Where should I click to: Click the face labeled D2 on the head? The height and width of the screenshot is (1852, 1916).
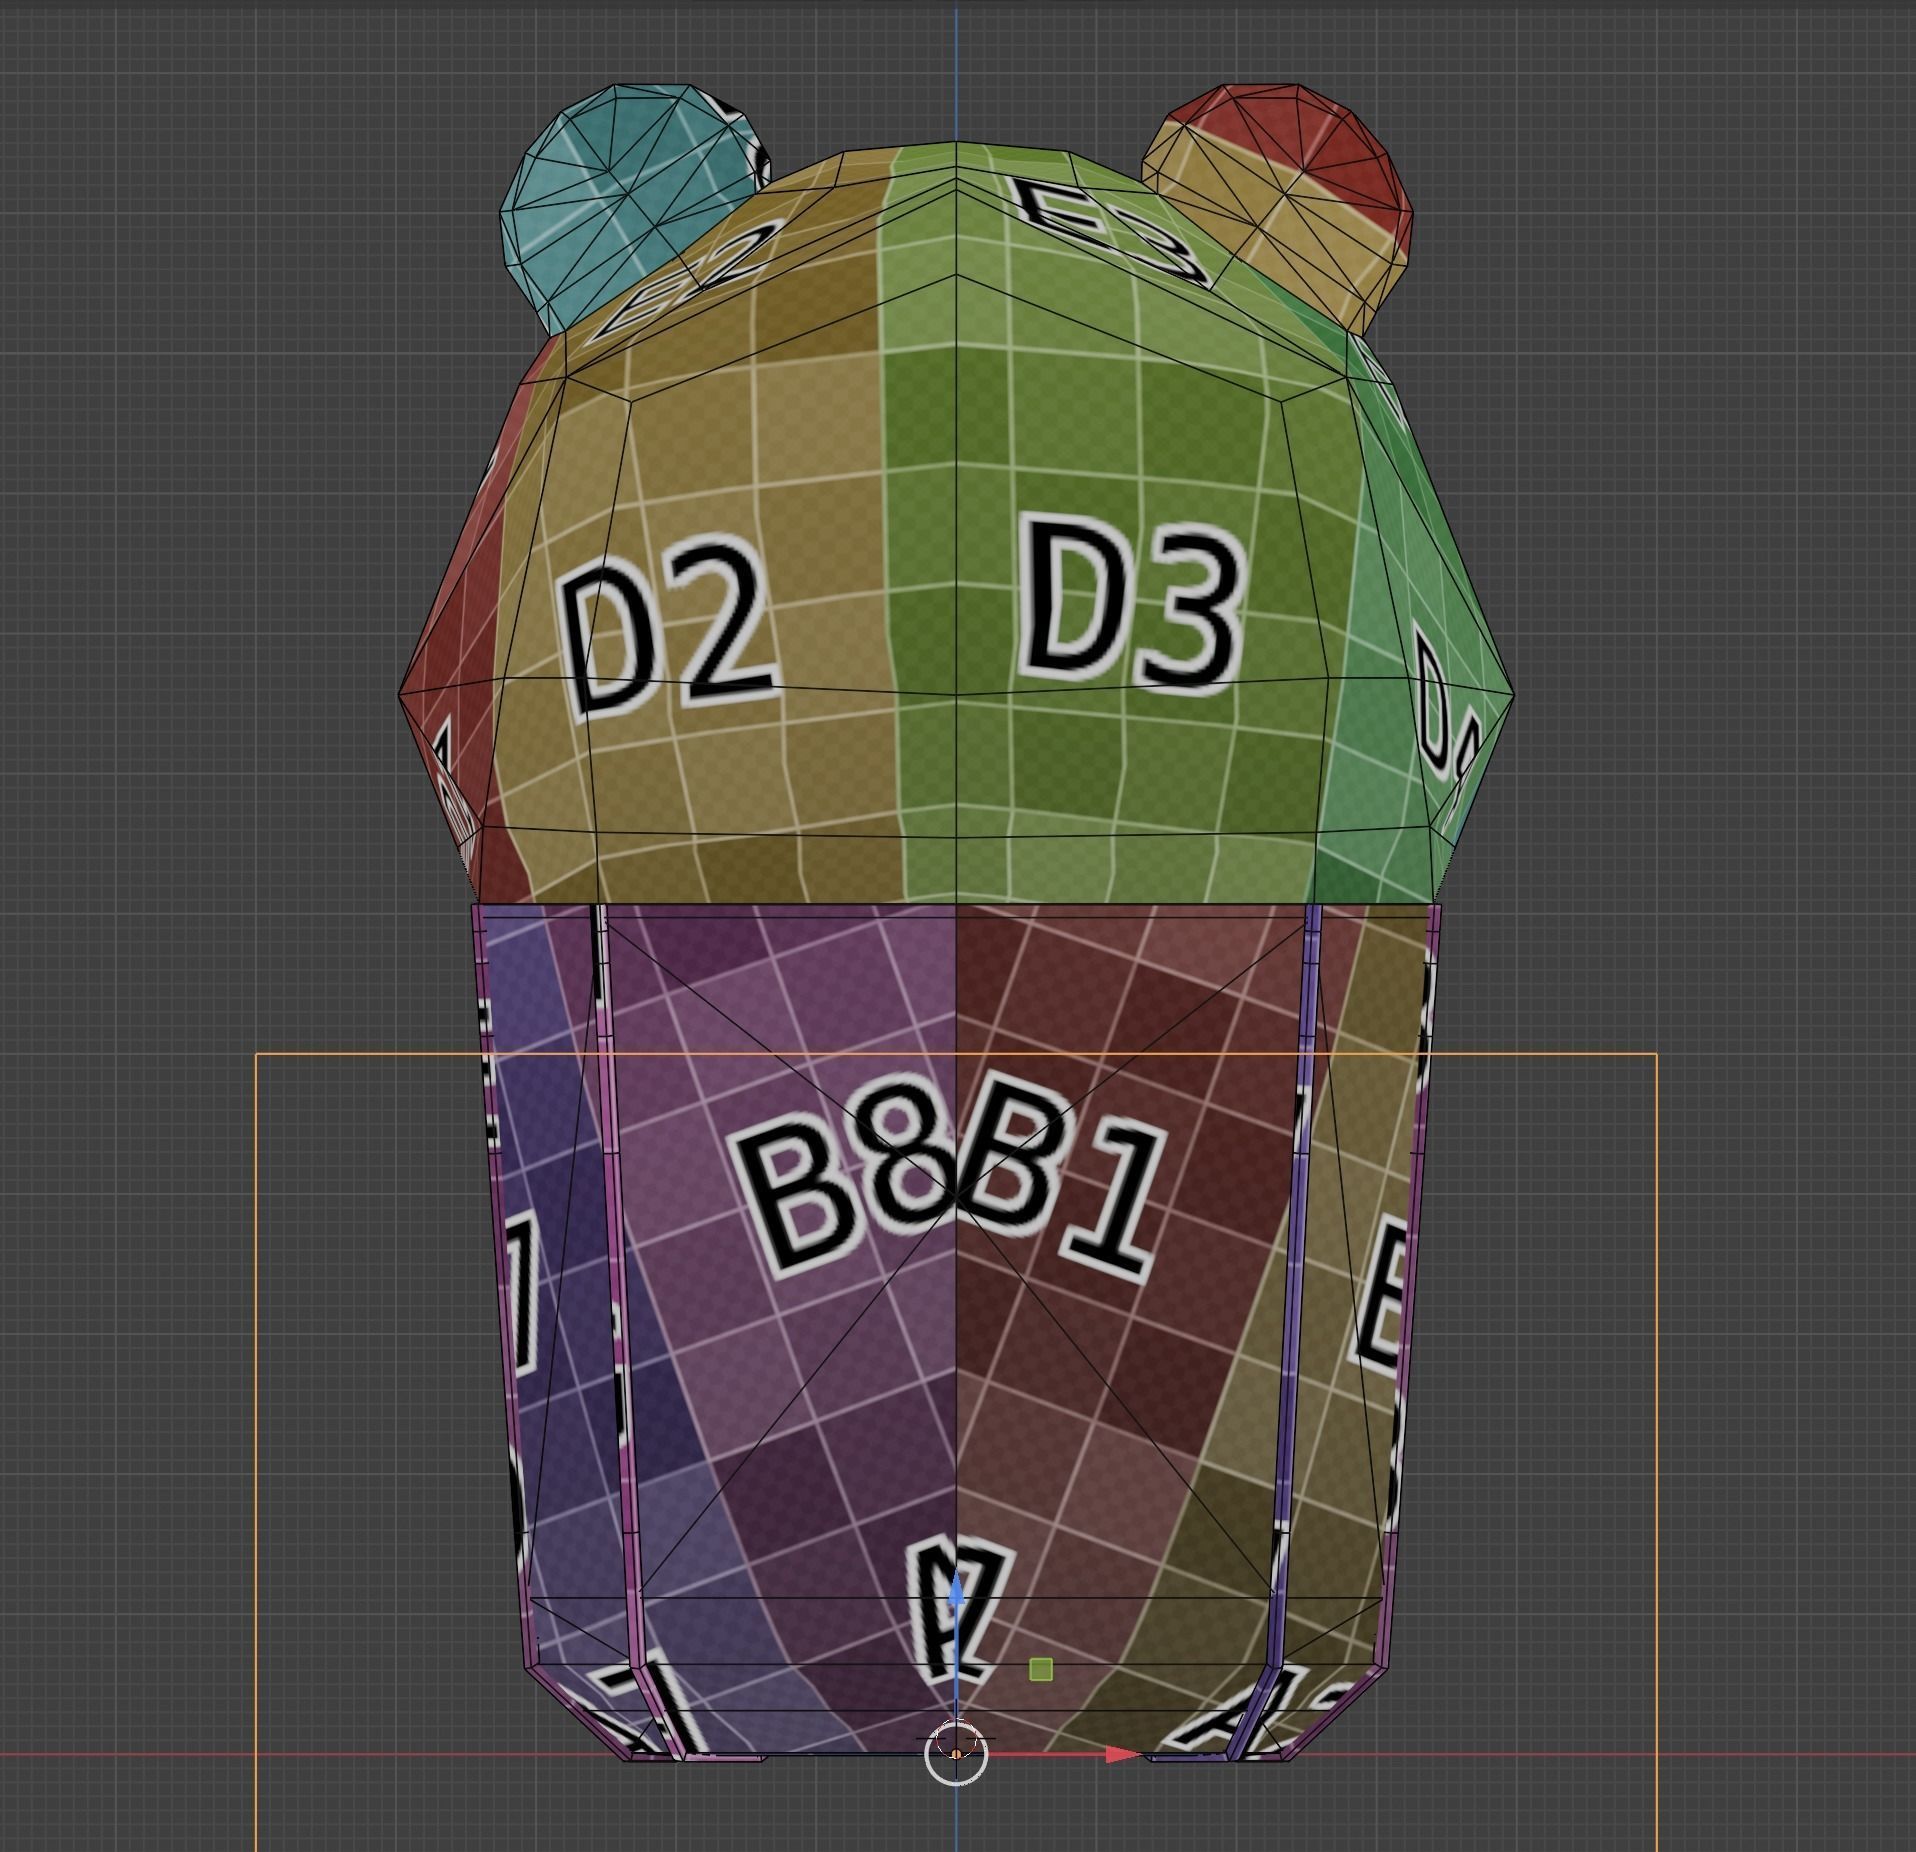click(668, 626)
